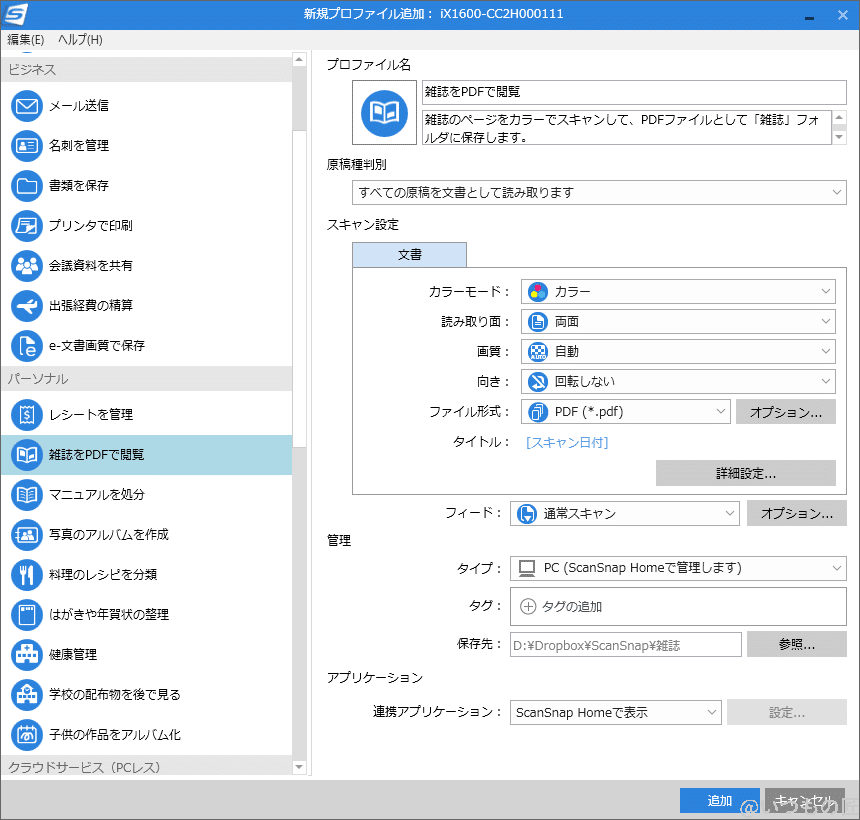Open 詳細設定 settings
Viewport: 860px width, 820px height.
pyautogui.click(x=745, y=472)
